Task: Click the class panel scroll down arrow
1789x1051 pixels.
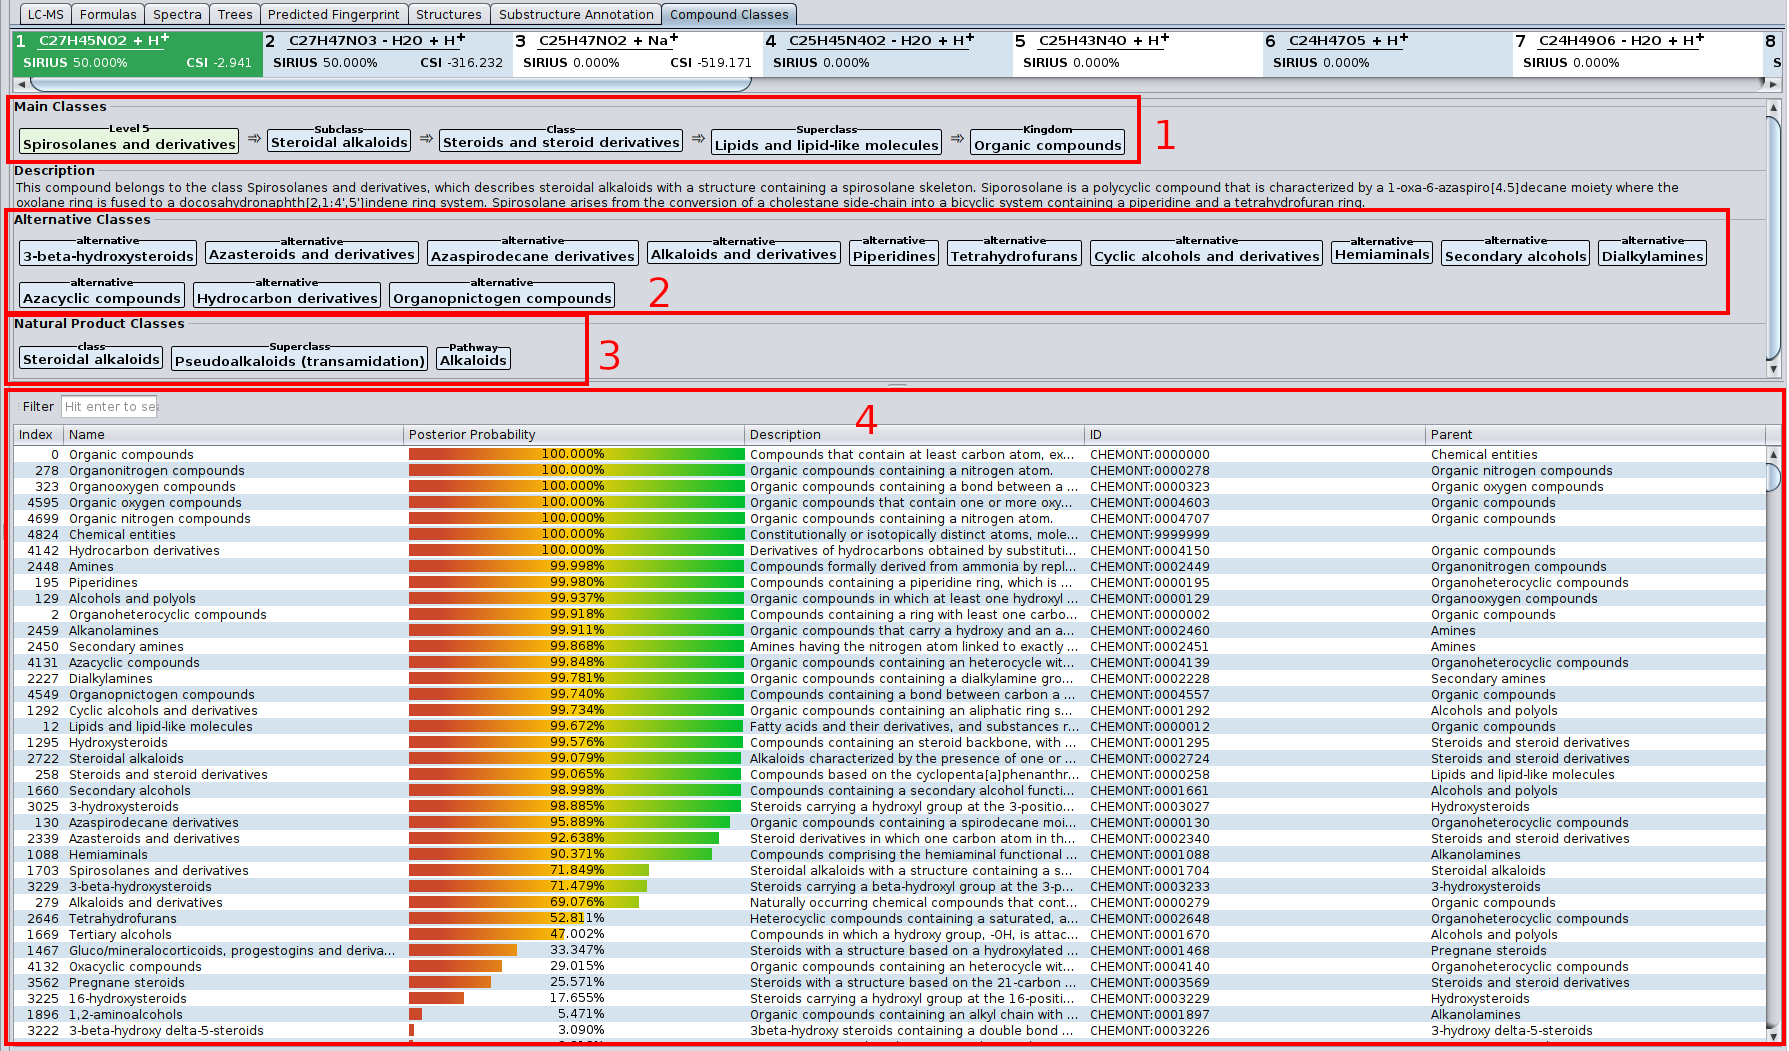Action: (x=1774, y=369)
